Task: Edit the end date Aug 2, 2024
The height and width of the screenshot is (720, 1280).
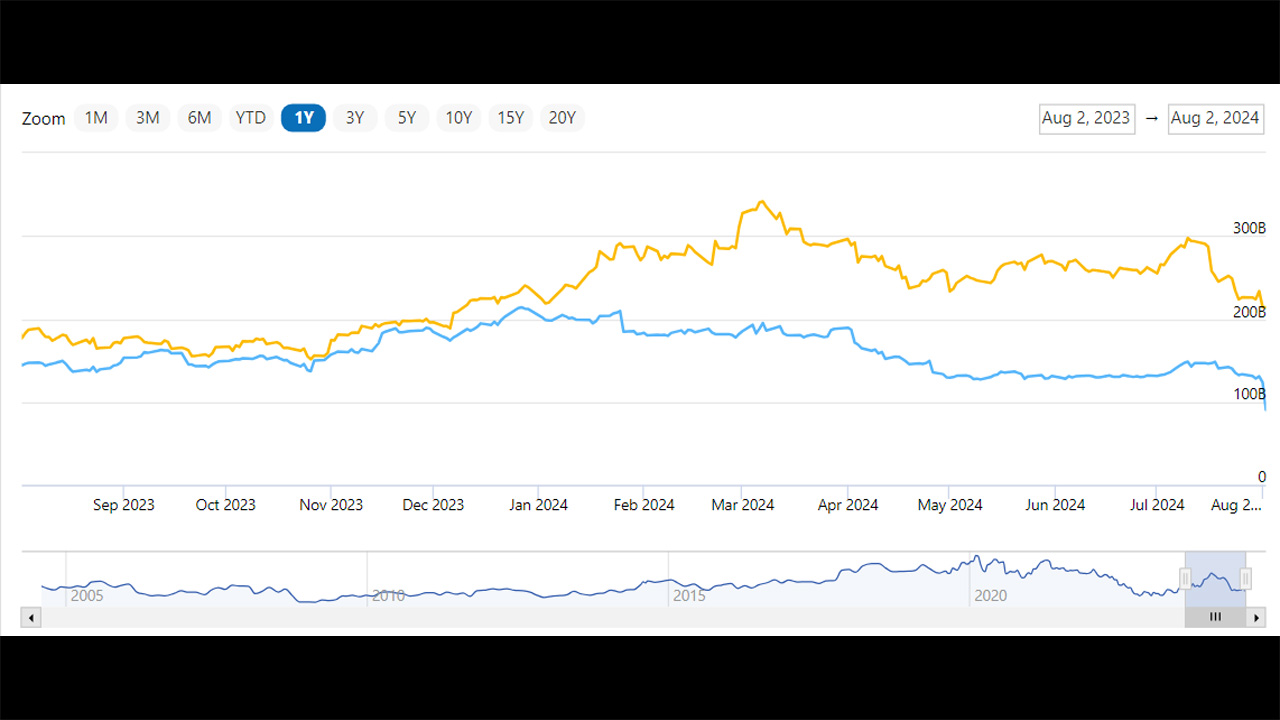Action: 1216,118
